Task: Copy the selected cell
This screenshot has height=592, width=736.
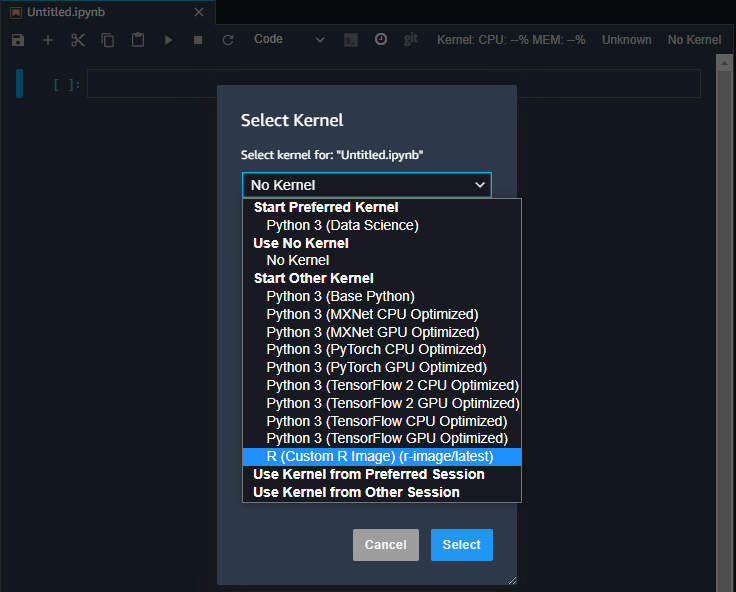Action: [108, 40]
